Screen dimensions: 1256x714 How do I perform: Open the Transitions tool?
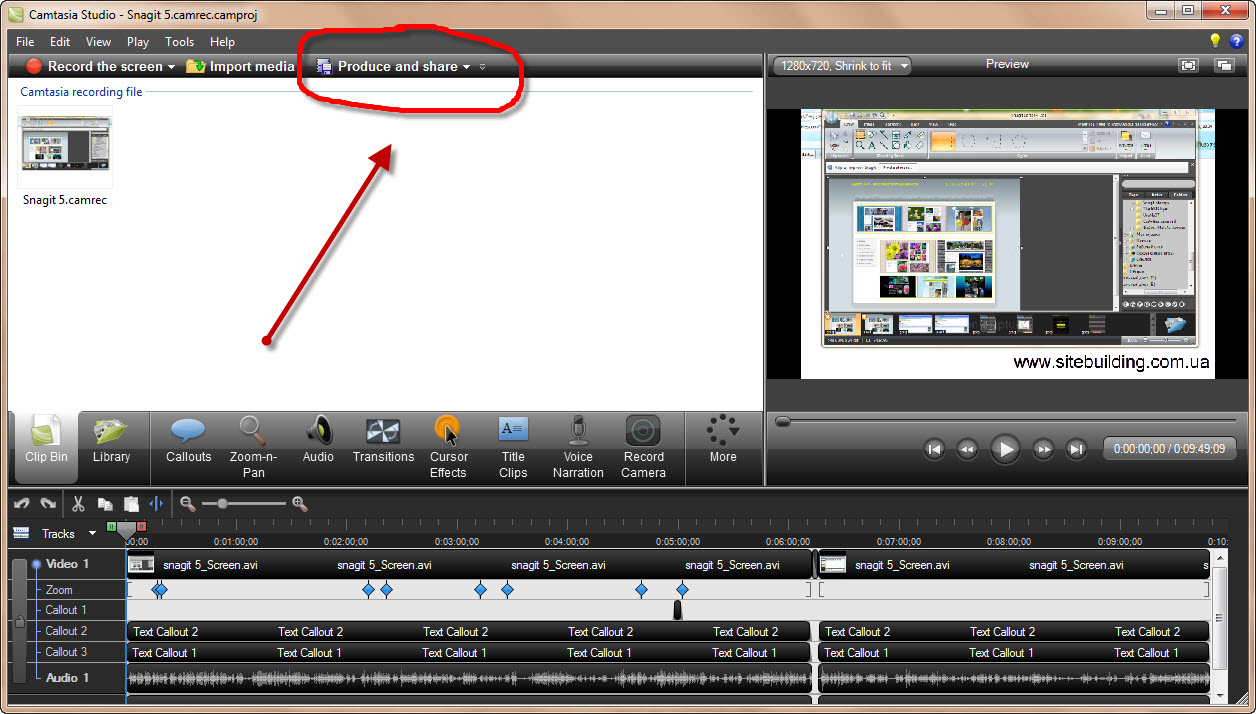click(383, 442)
